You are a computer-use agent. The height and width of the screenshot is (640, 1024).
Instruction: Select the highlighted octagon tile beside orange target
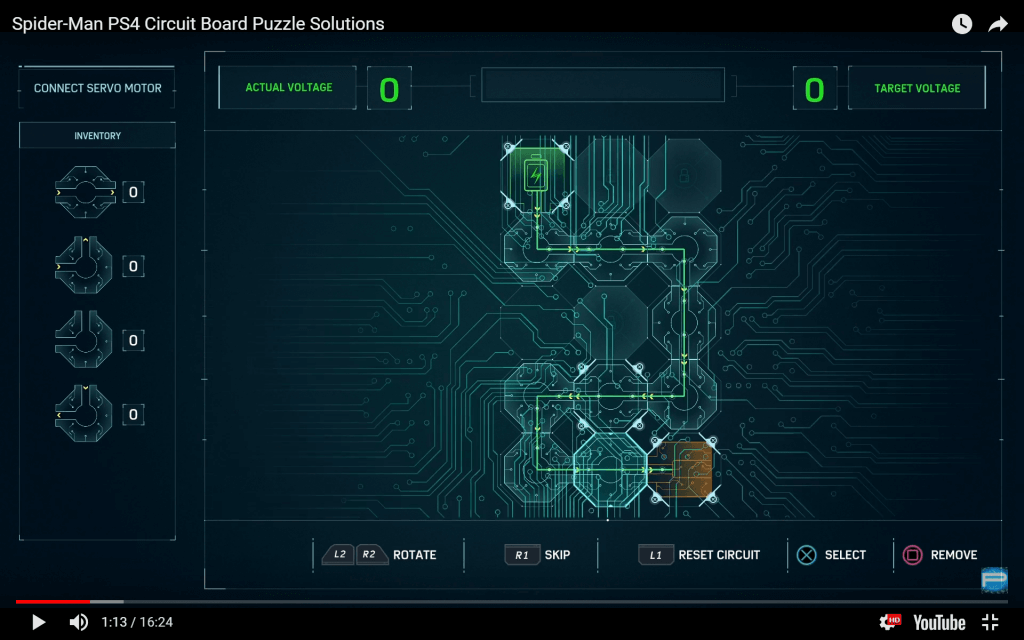pyautogui.click(x=610, y=469)
